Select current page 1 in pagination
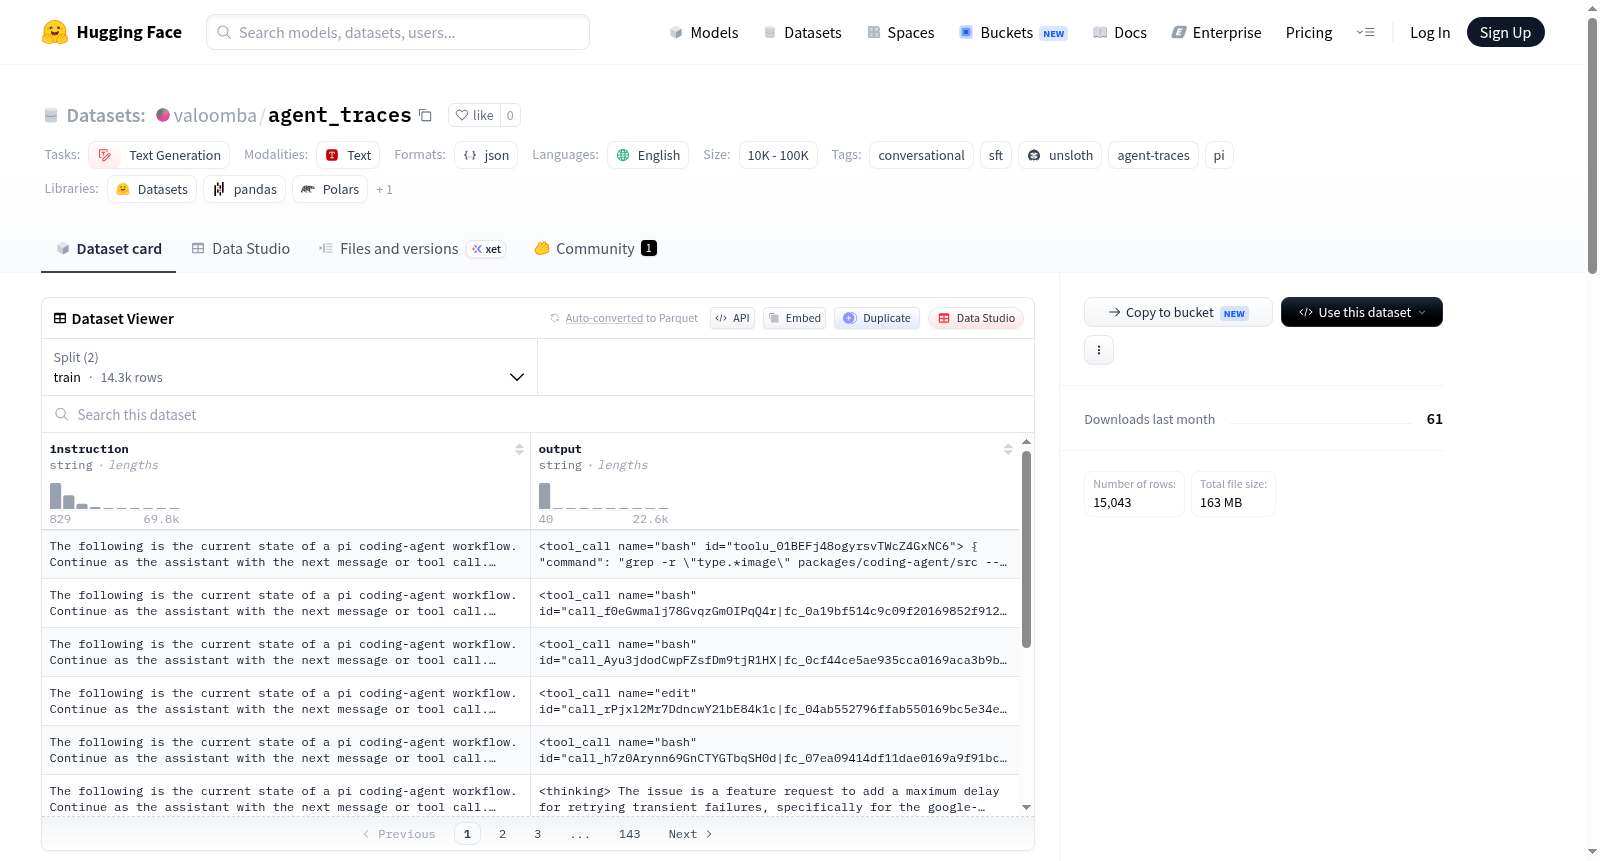 pos(467,834)
